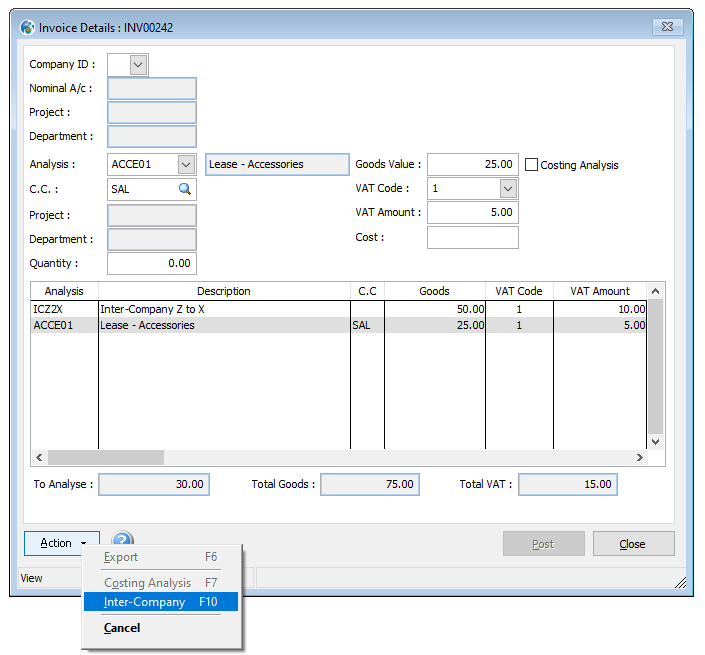The image size is (705, 655).
Task: Click the horizontal scrollbar thumb
Action: (106, 457)
